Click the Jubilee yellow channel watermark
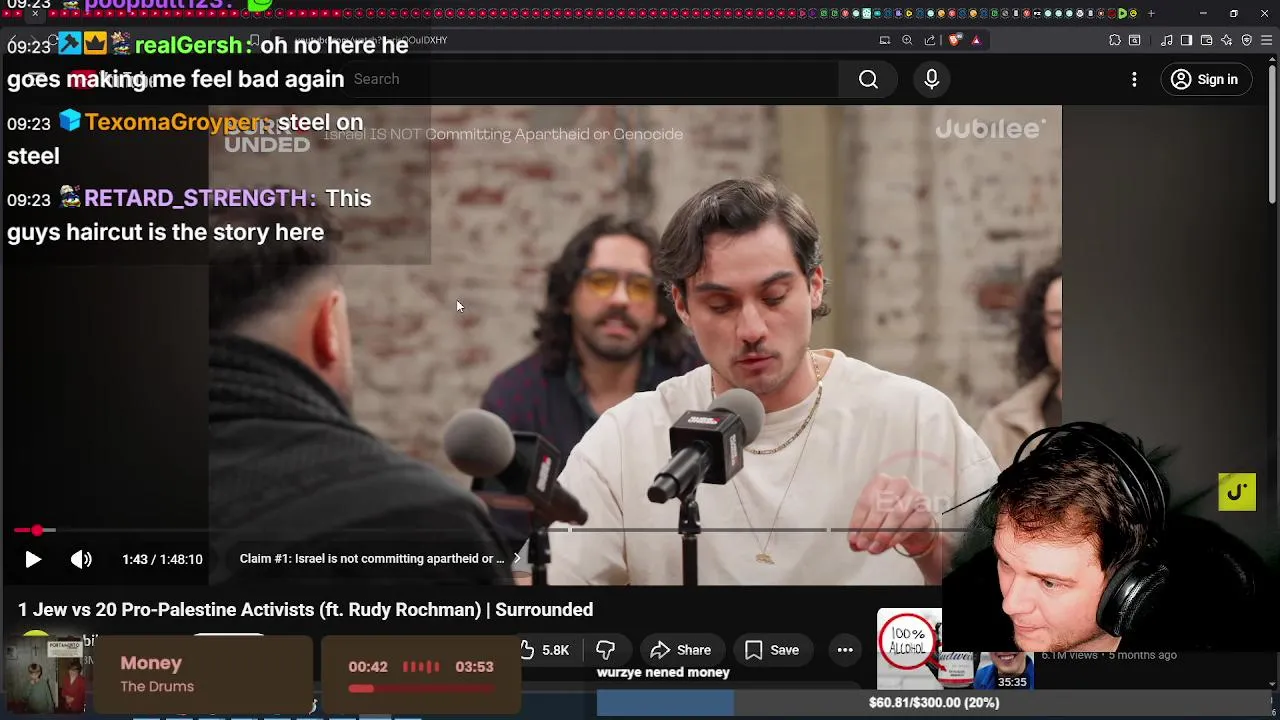Image resolution: width=1280 pixels, height=720 pixels. pos(1237,492)
